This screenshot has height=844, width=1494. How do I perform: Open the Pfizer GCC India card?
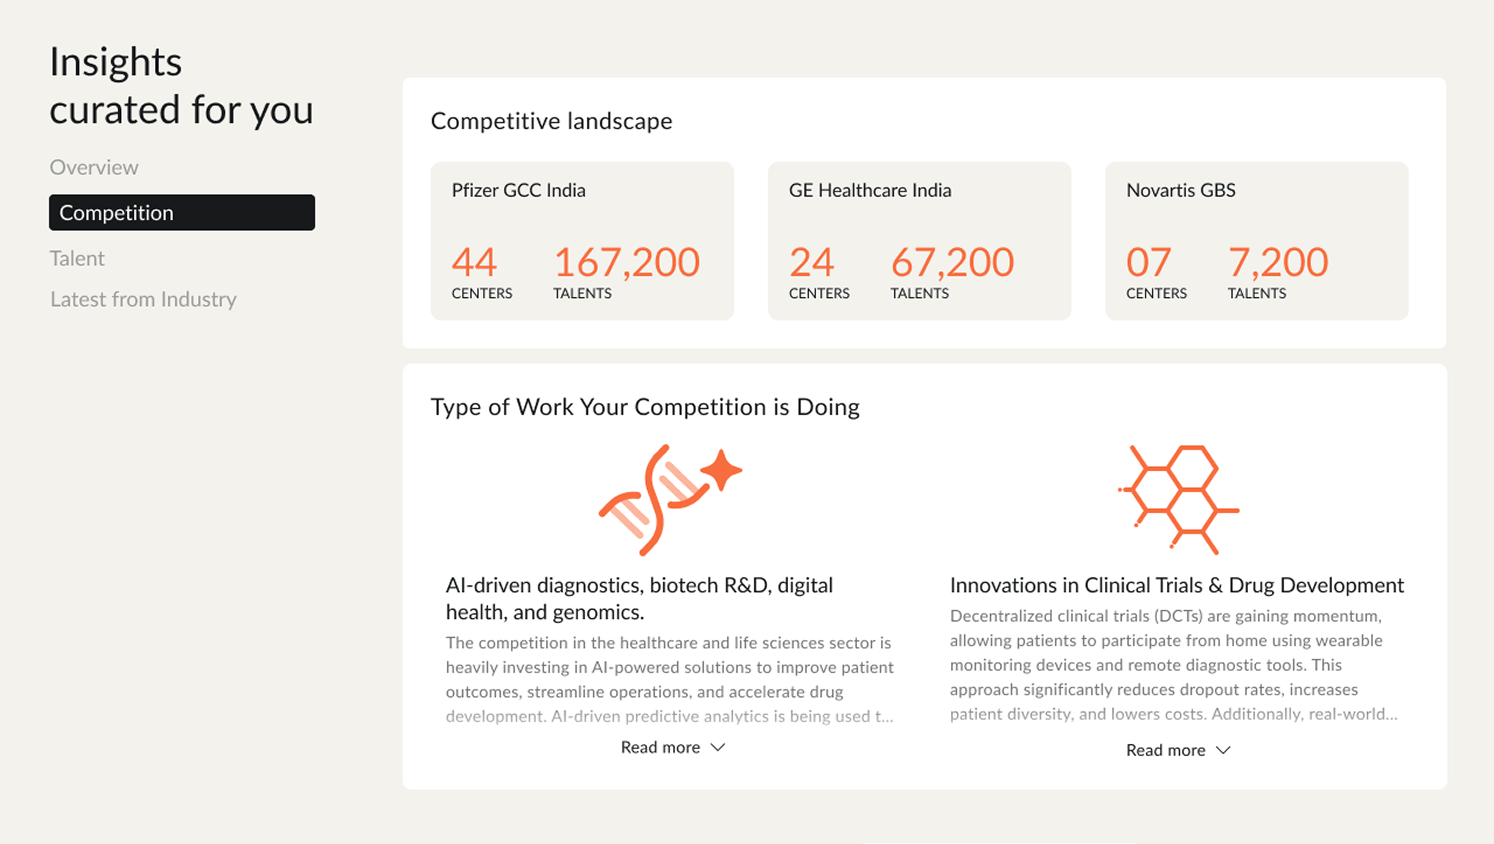(582, 241)
